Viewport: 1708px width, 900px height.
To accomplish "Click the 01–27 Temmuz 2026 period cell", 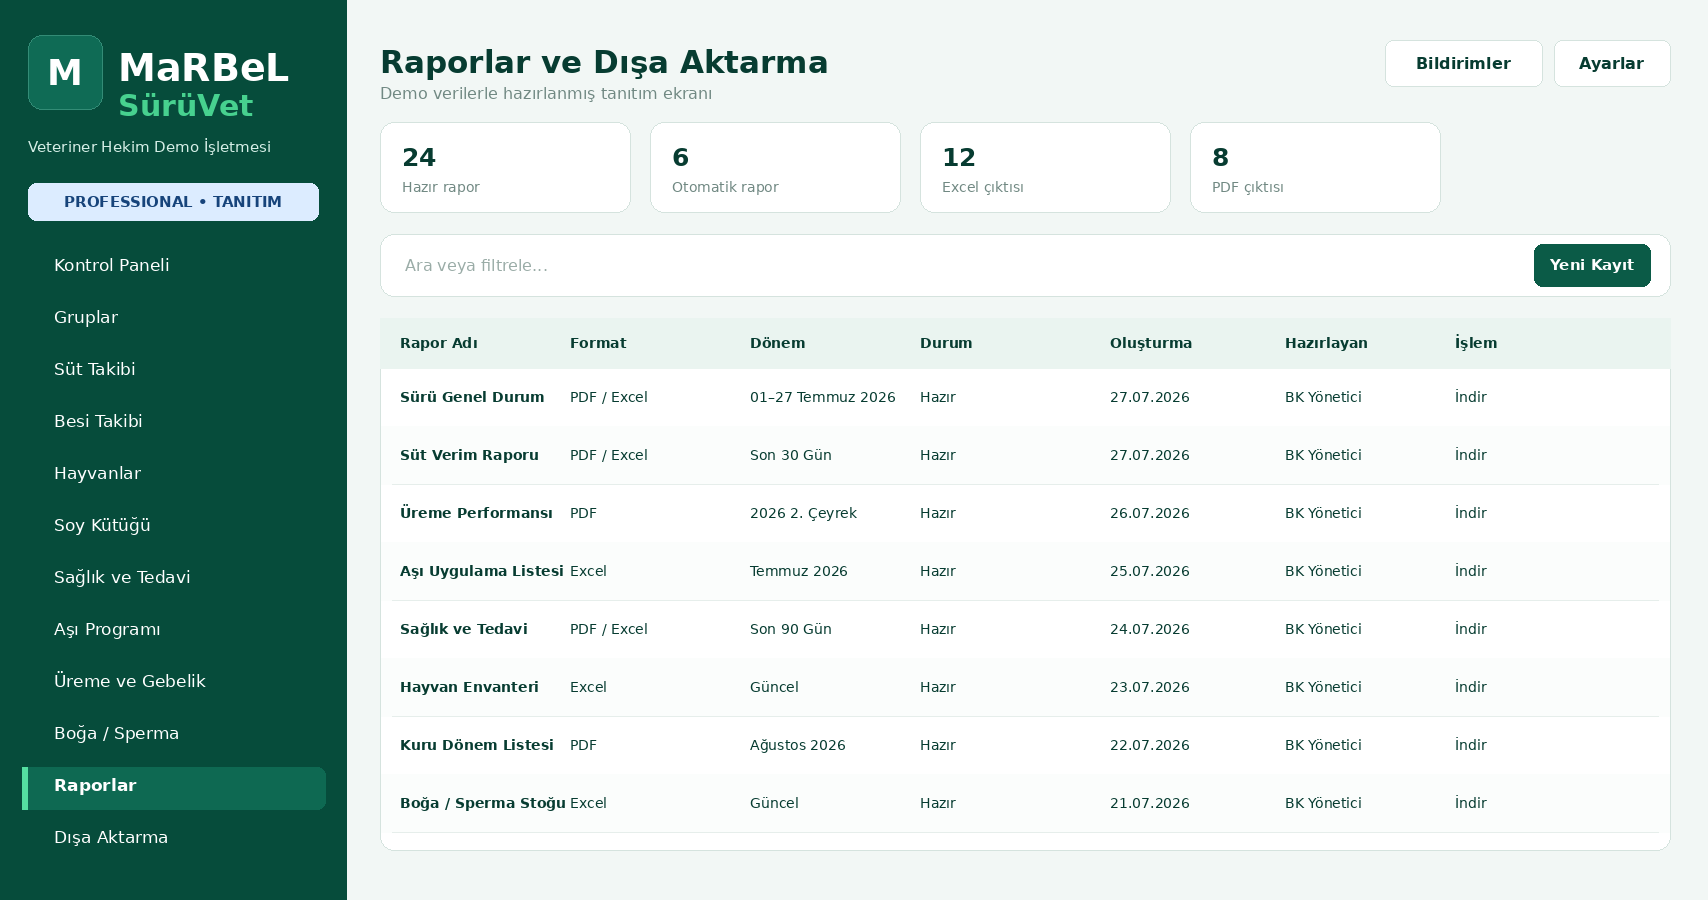I will click(x=823, y=397).
